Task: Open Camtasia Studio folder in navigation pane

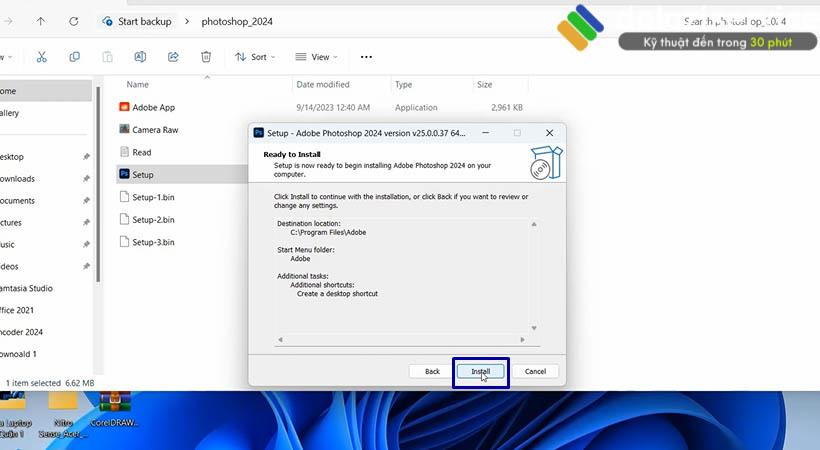Action: click(26, 288)
